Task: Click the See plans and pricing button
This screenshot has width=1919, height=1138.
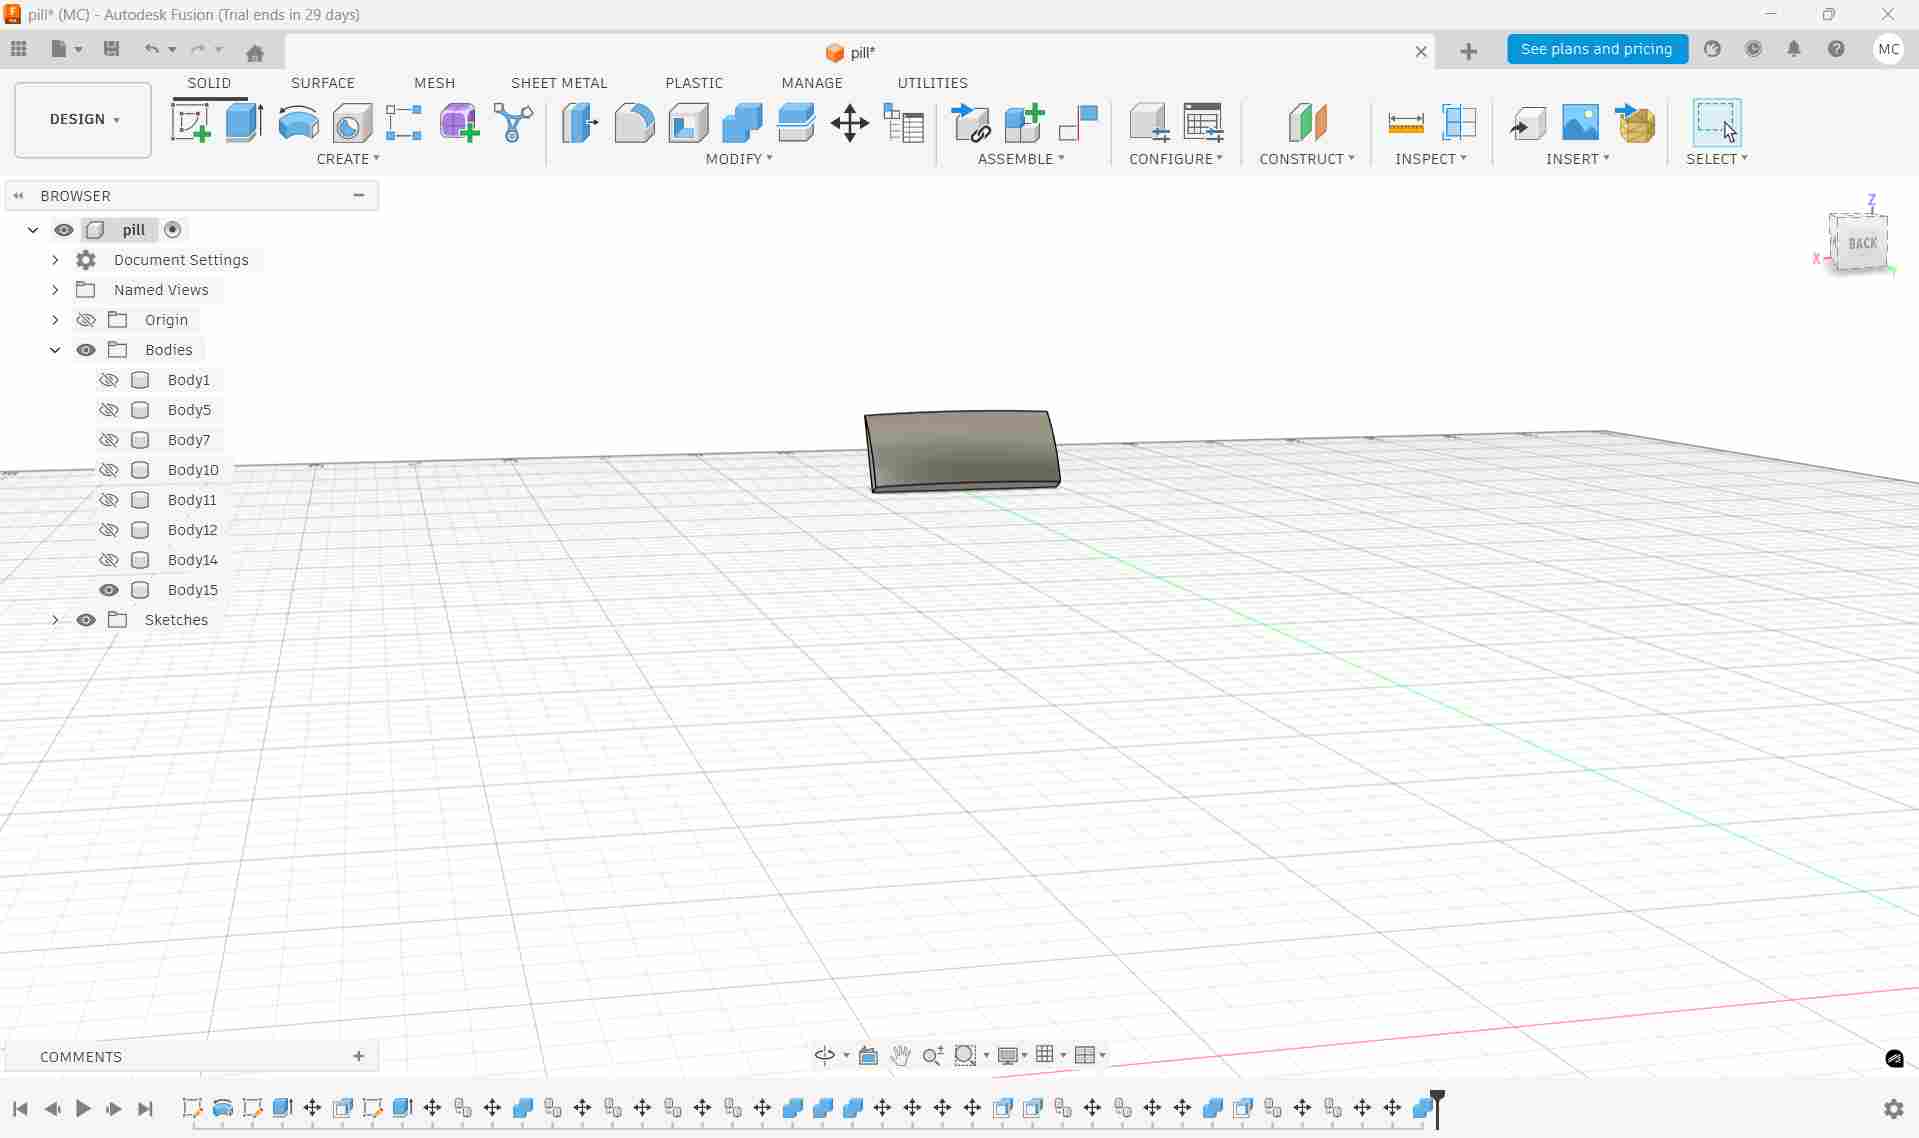Action: pos(1597,49)
